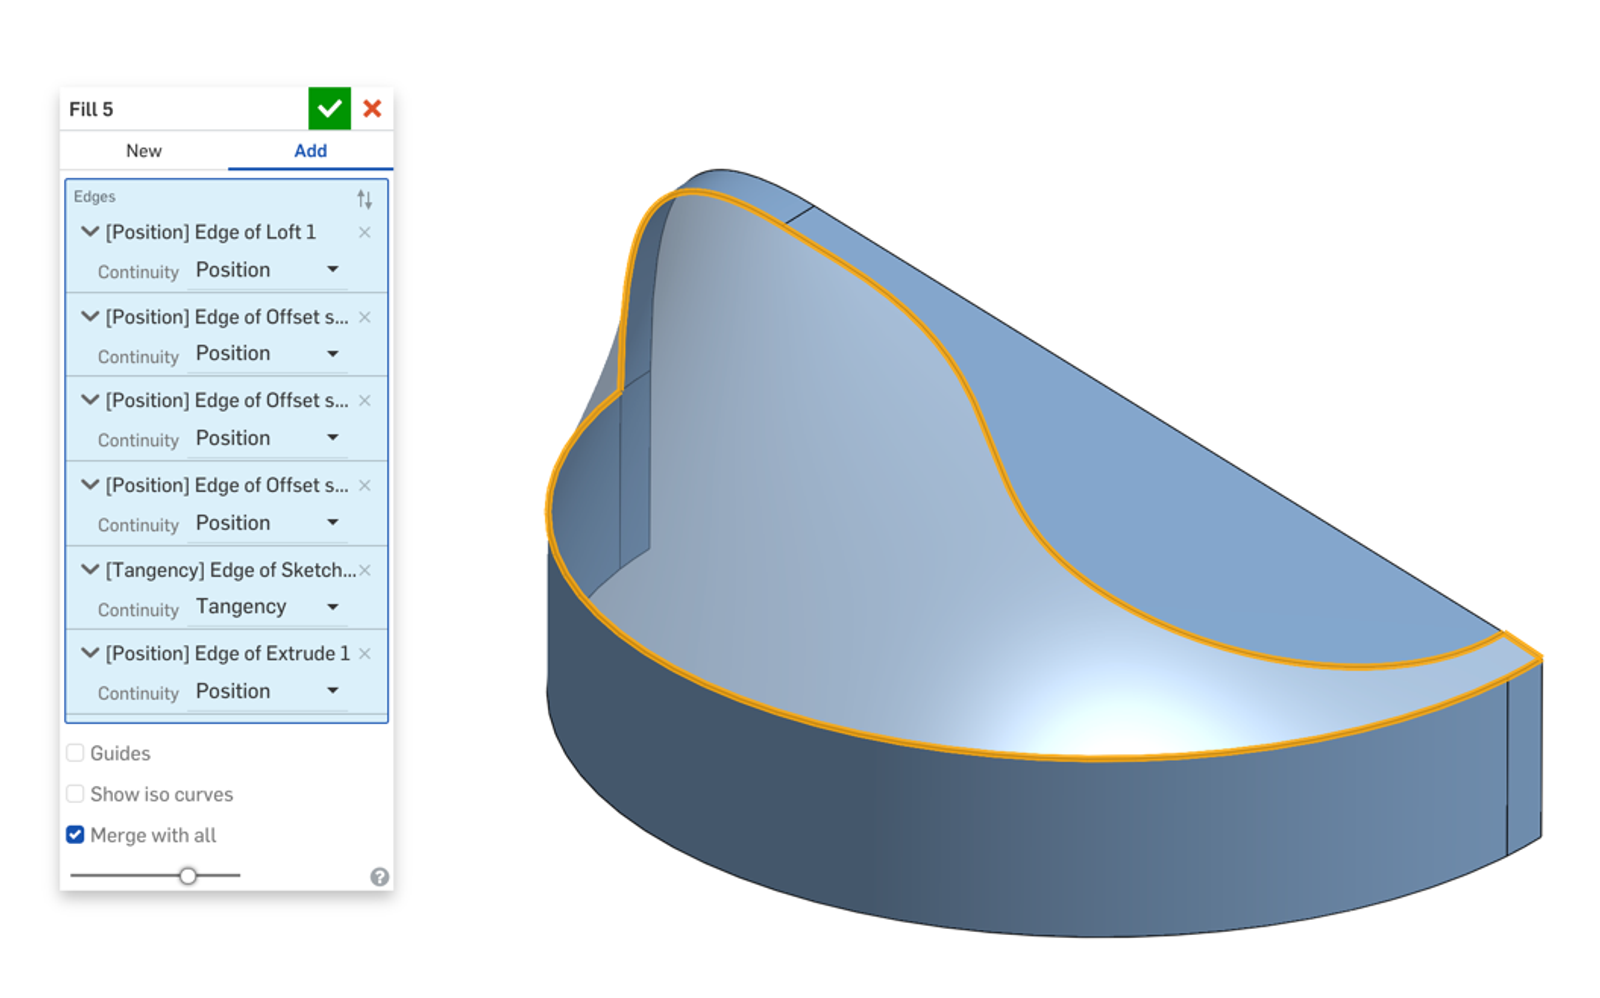Collapse the Edge of Loft 1 chevron
The width and height of the screenshot is (1600, 998).
coord(90,232)
